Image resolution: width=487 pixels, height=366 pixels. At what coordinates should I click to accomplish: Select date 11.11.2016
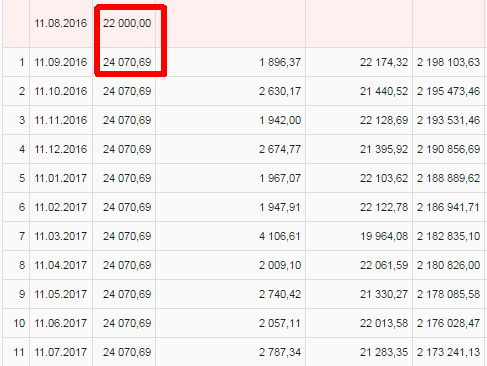tap(61, 120)
